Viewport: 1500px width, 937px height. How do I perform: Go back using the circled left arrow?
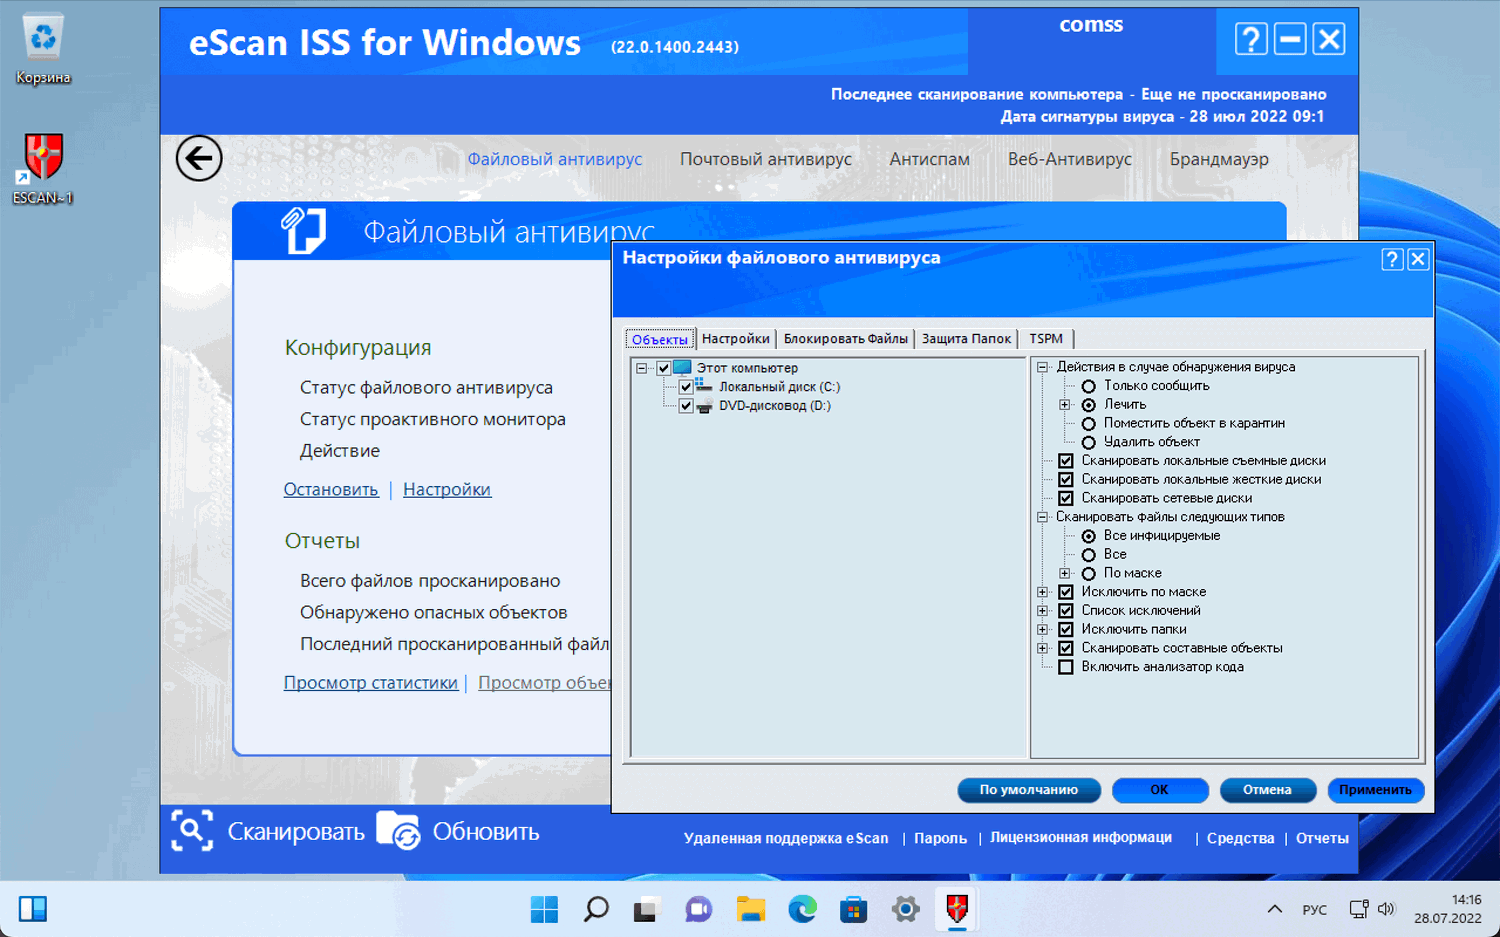point(199,158)
